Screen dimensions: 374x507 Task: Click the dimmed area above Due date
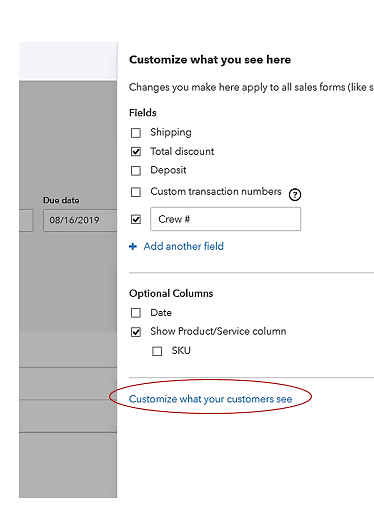(x=68, y=137)
